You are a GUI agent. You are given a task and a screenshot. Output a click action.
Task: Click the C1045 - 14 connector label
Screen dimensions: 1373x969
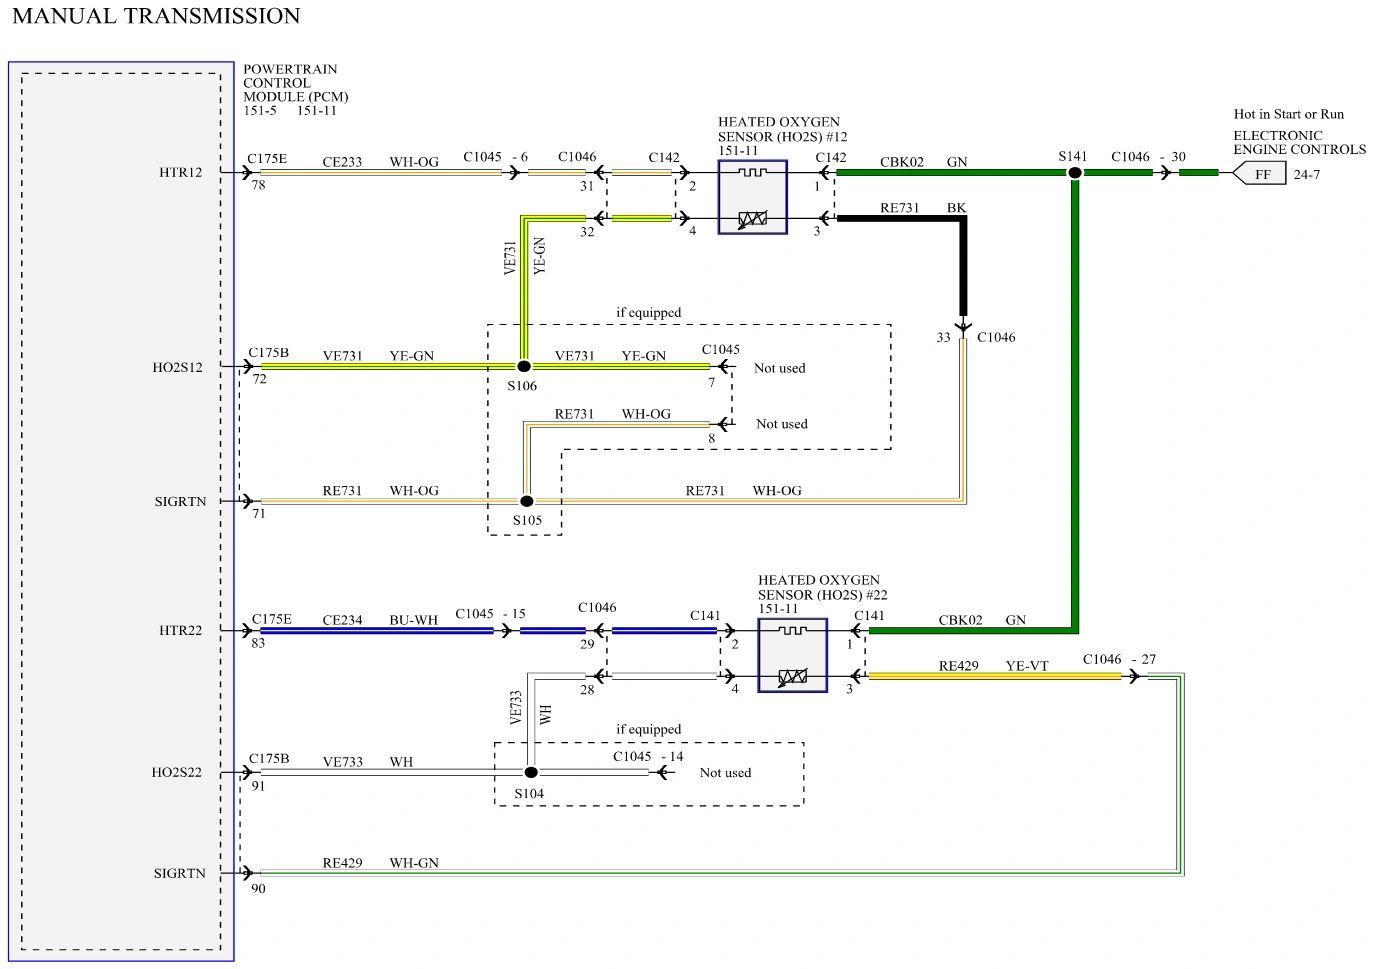point(648,757)
